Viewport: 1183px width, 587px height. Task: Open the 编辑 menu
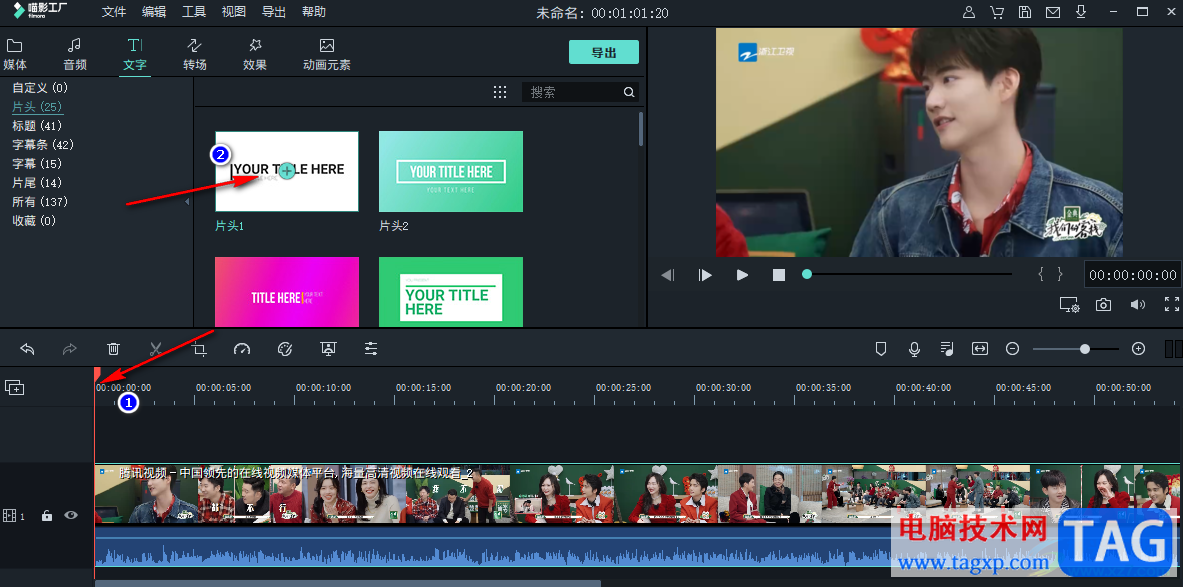154,12
